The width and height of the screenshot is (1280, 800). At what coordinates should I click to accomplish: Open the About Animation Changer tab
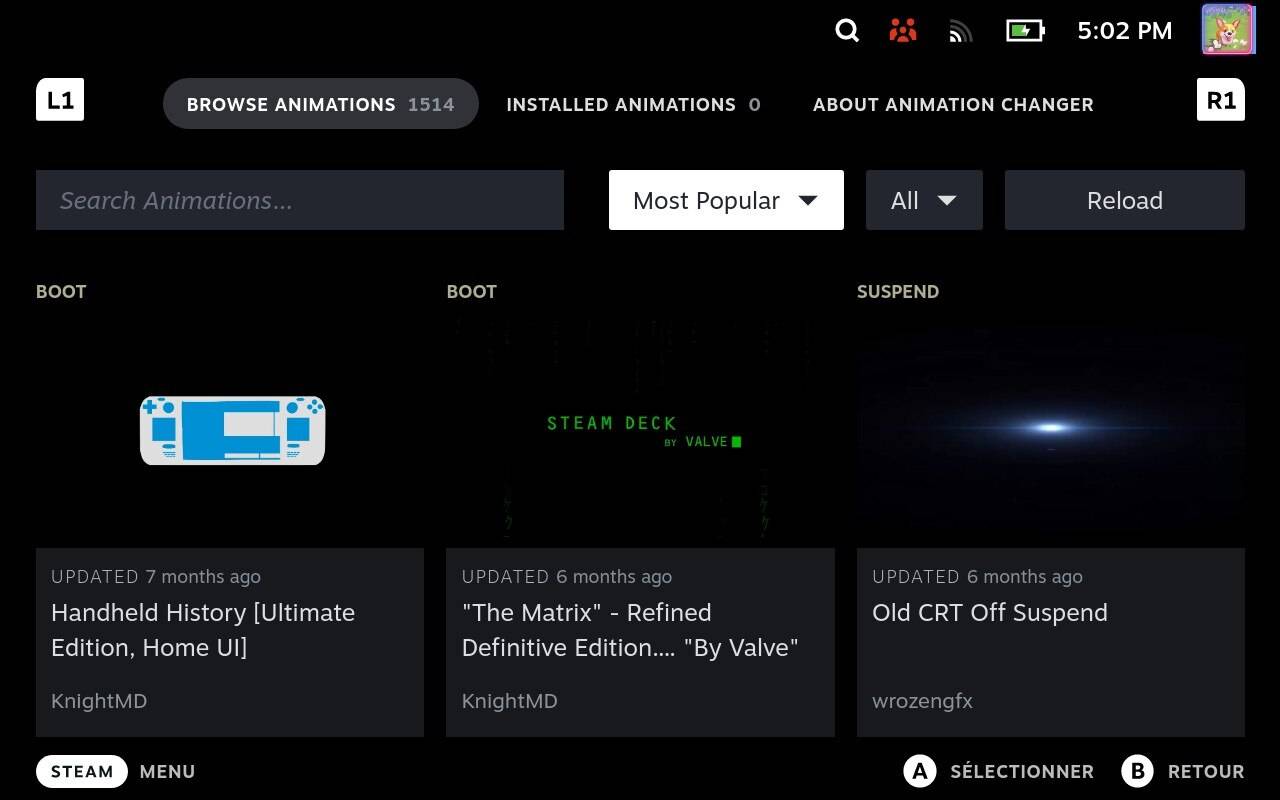click(x=953, y=104)
